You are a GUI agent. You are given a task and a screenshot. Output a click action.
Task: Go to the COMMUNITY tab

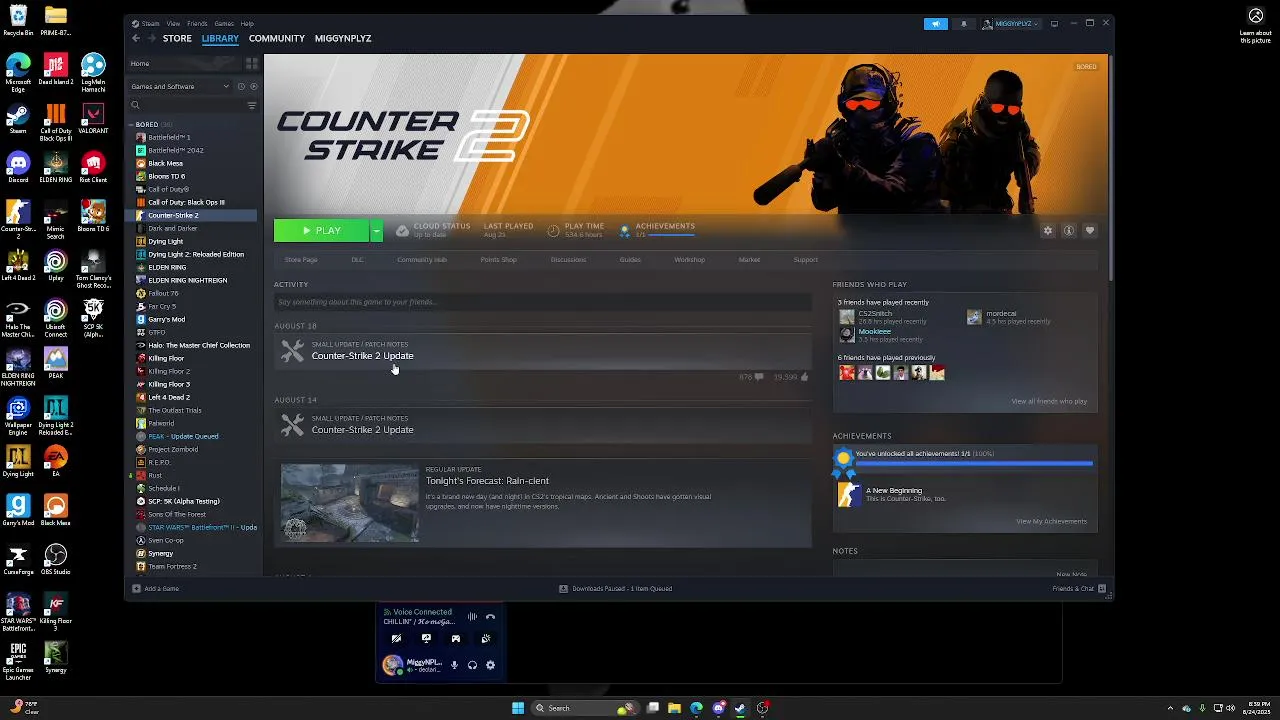(277, 38)
